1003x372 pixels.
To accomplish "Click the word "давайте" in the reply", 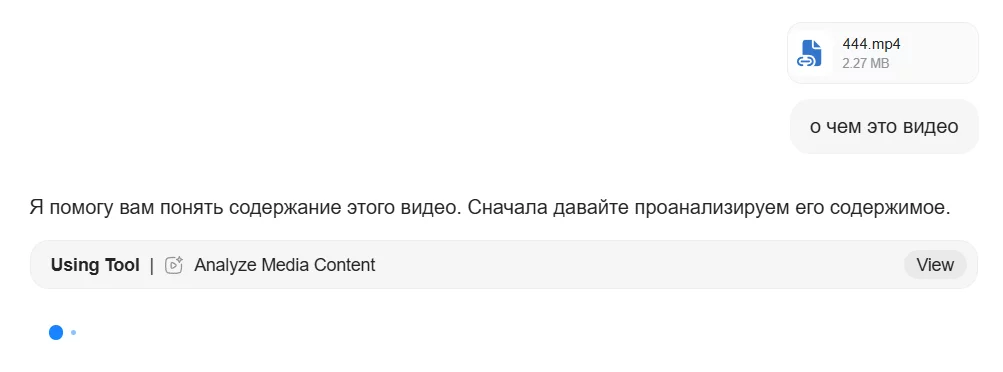I will coord(590,208).
